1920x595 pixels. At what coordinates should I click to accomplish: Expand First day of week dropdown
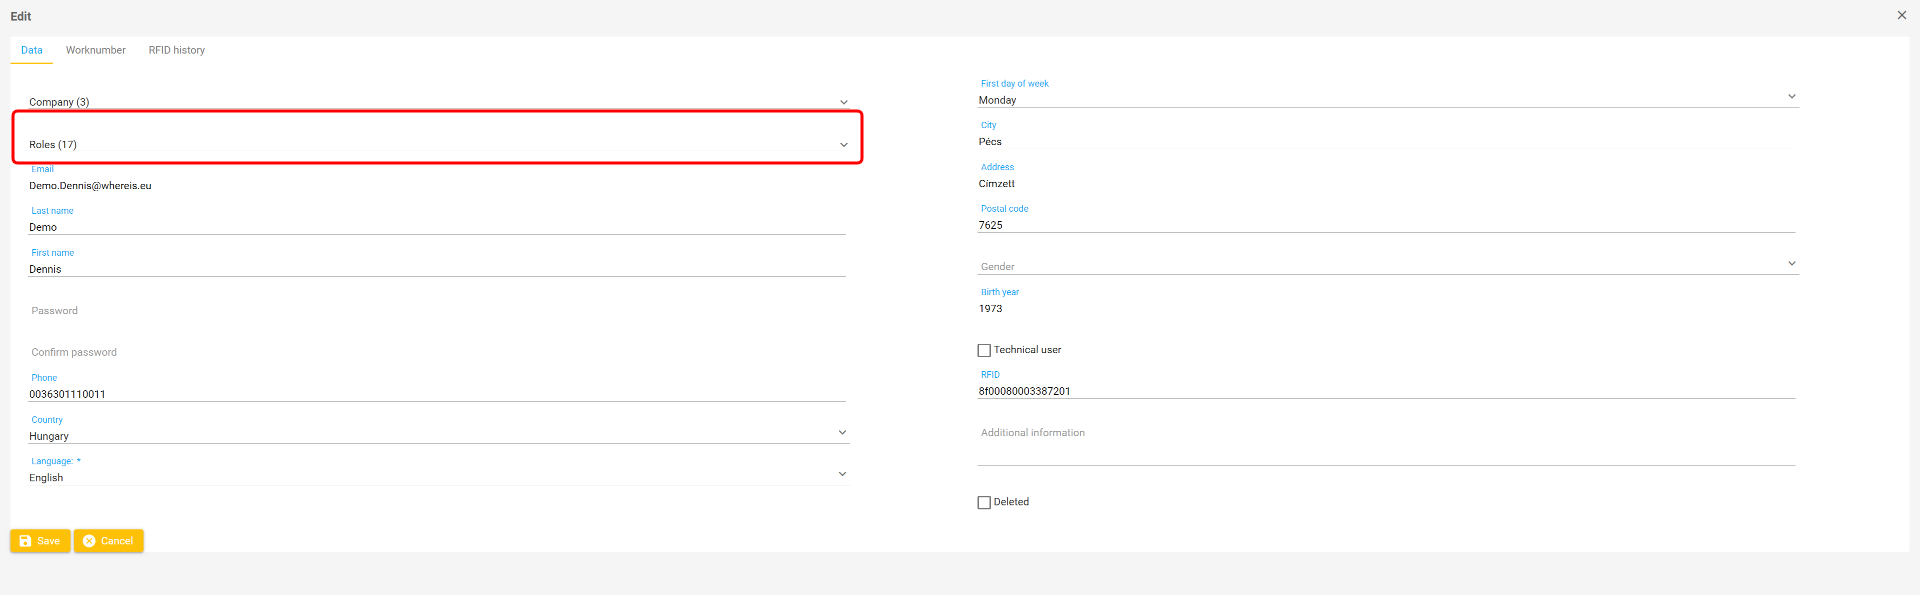click(x=1791, y=97)
